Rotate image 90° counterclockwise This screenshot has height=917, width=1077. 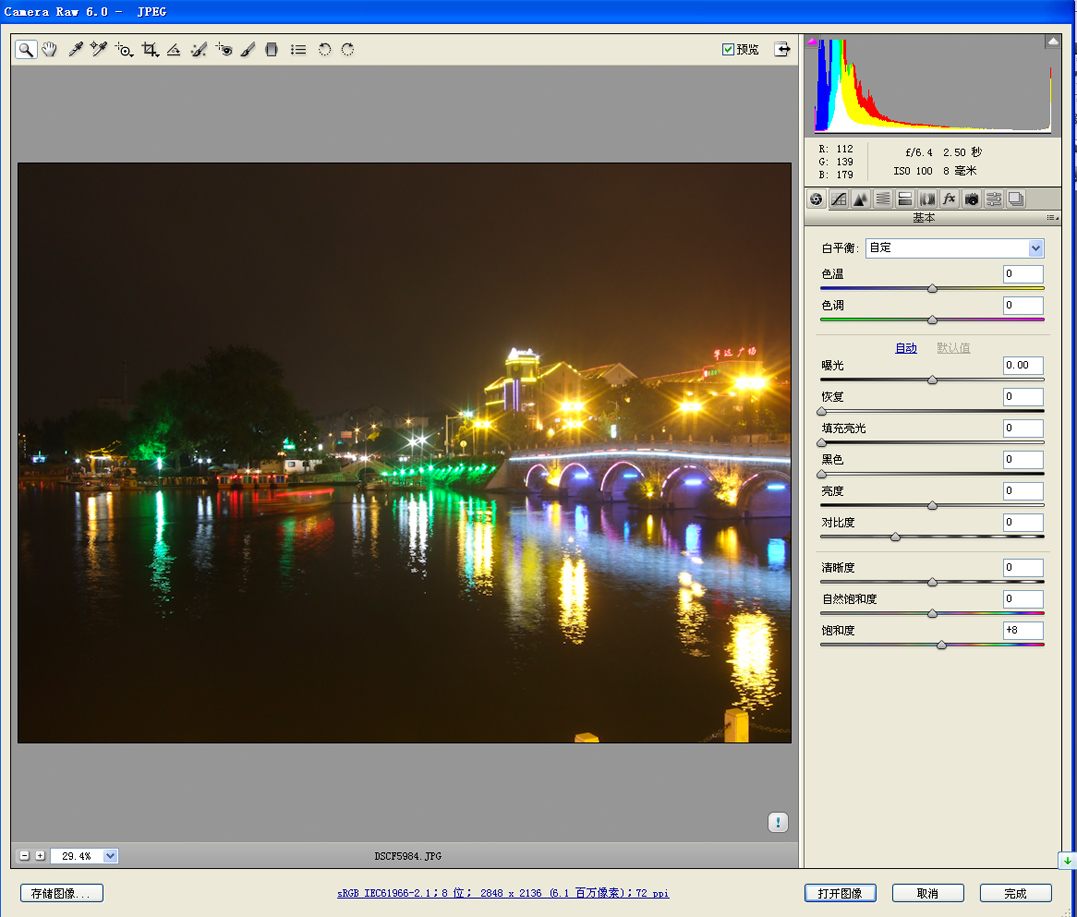(x=324, y=49)
